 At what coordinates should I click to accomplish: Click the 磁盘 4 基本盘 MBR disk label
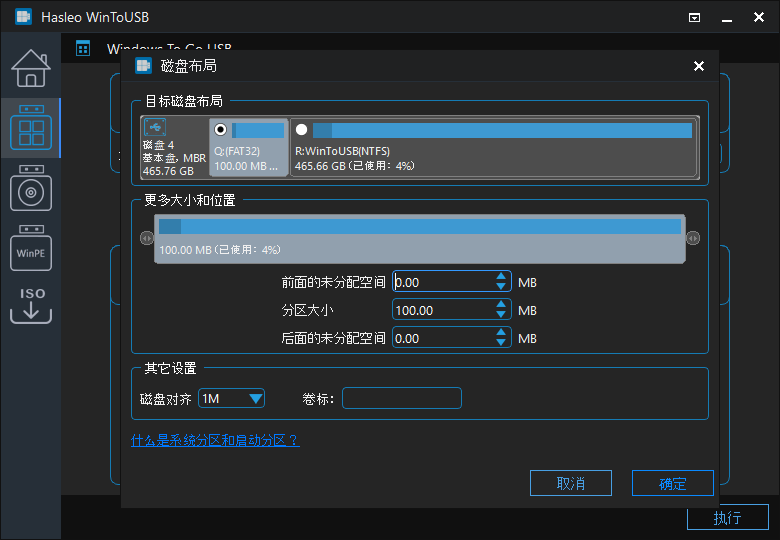click(x=174, y=158)
